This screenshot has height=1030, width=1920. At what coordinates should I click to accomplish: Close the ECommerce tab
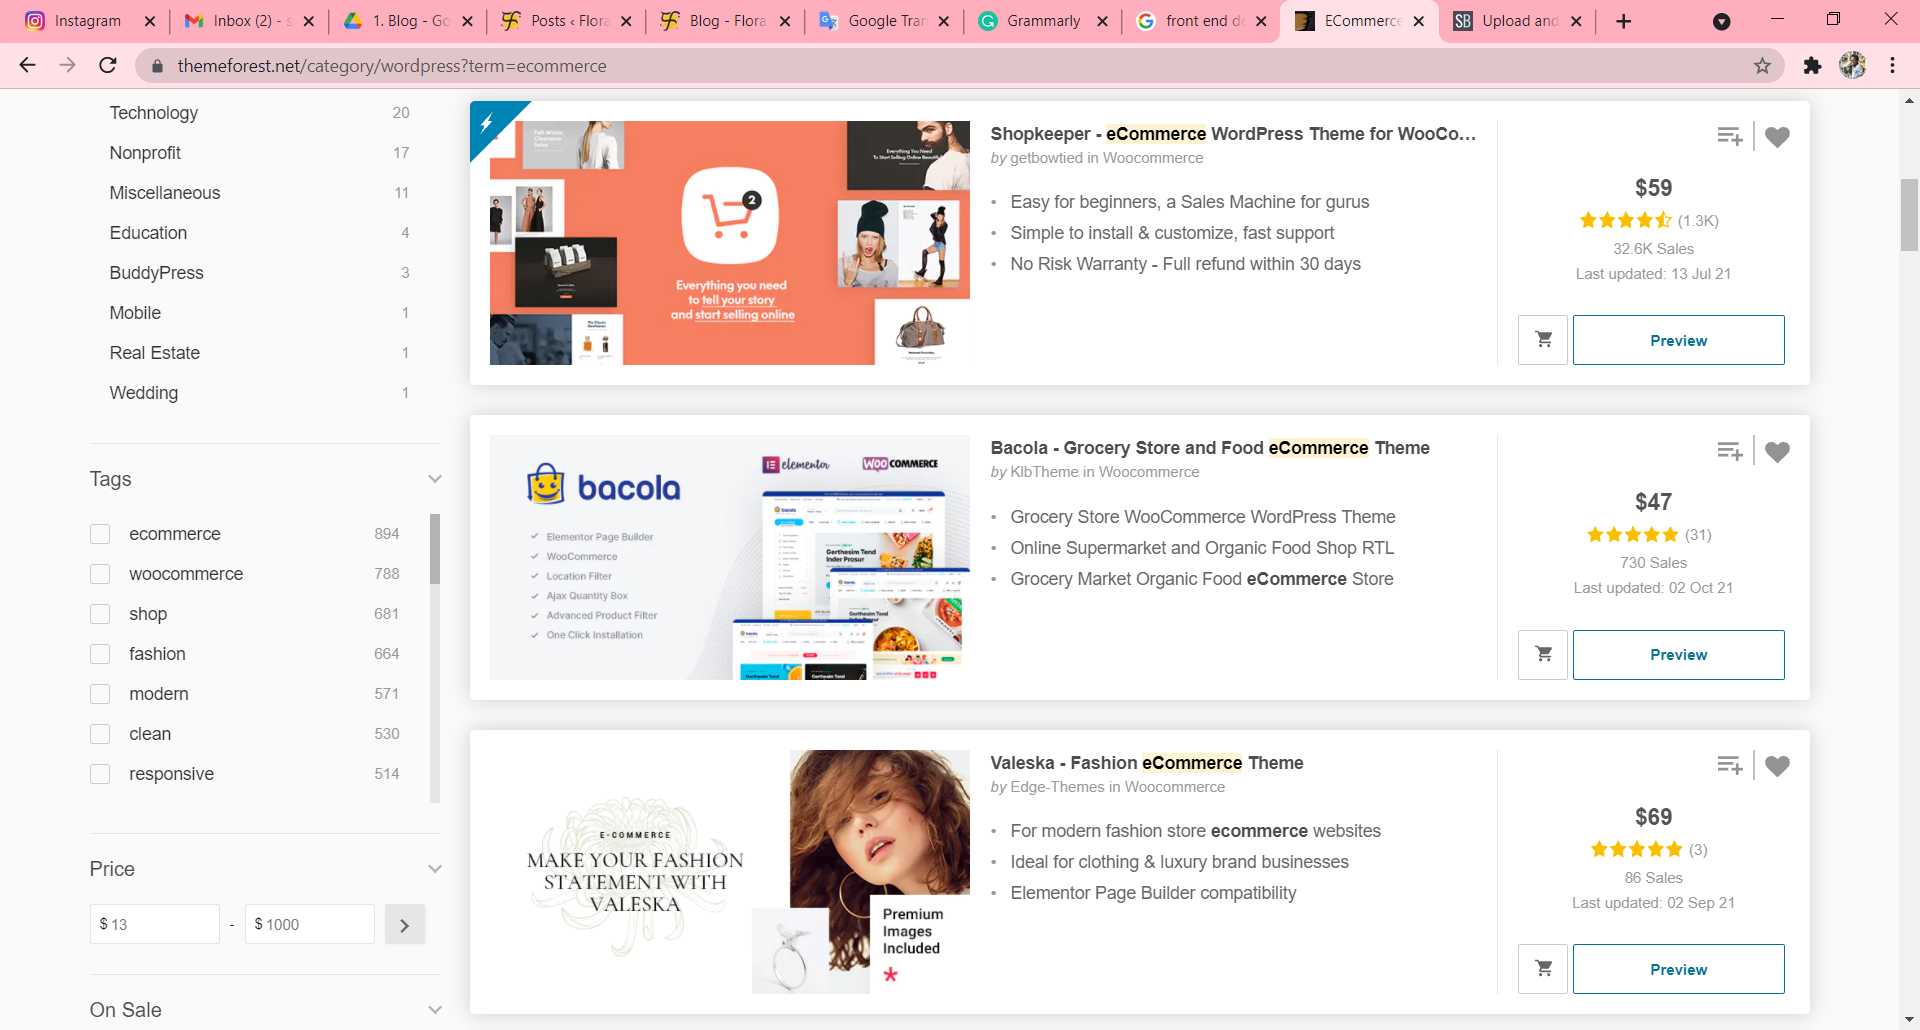[x=1418, y=21]
